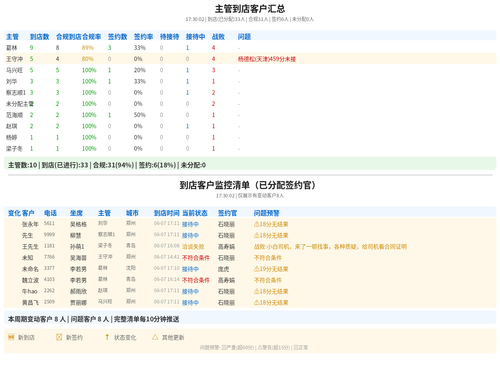
Task: Click the 主管 header in the summary table
Action: click(12, 37)
